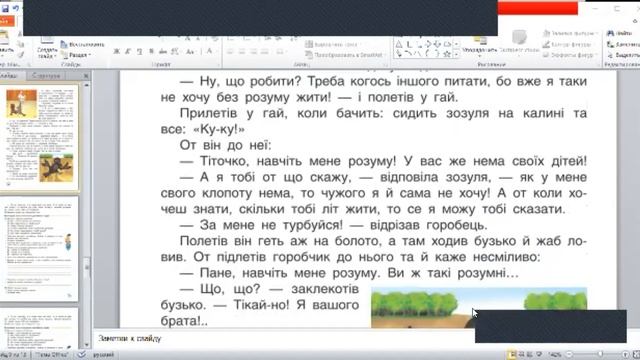640x360 pixels.
Task: Click Преобразовать в SmartArt button
Action: coord(345,55)
